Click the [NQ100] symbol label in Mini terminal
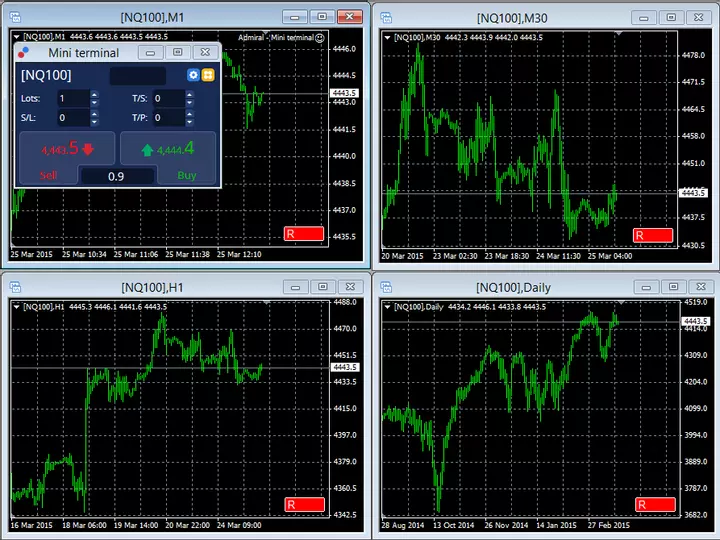 46,75
